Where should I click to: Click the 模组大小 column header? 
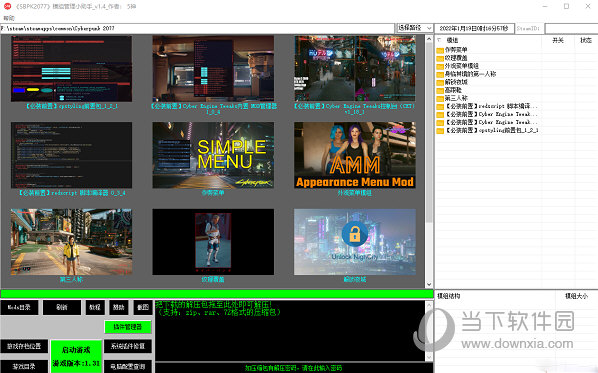[576, 296]
